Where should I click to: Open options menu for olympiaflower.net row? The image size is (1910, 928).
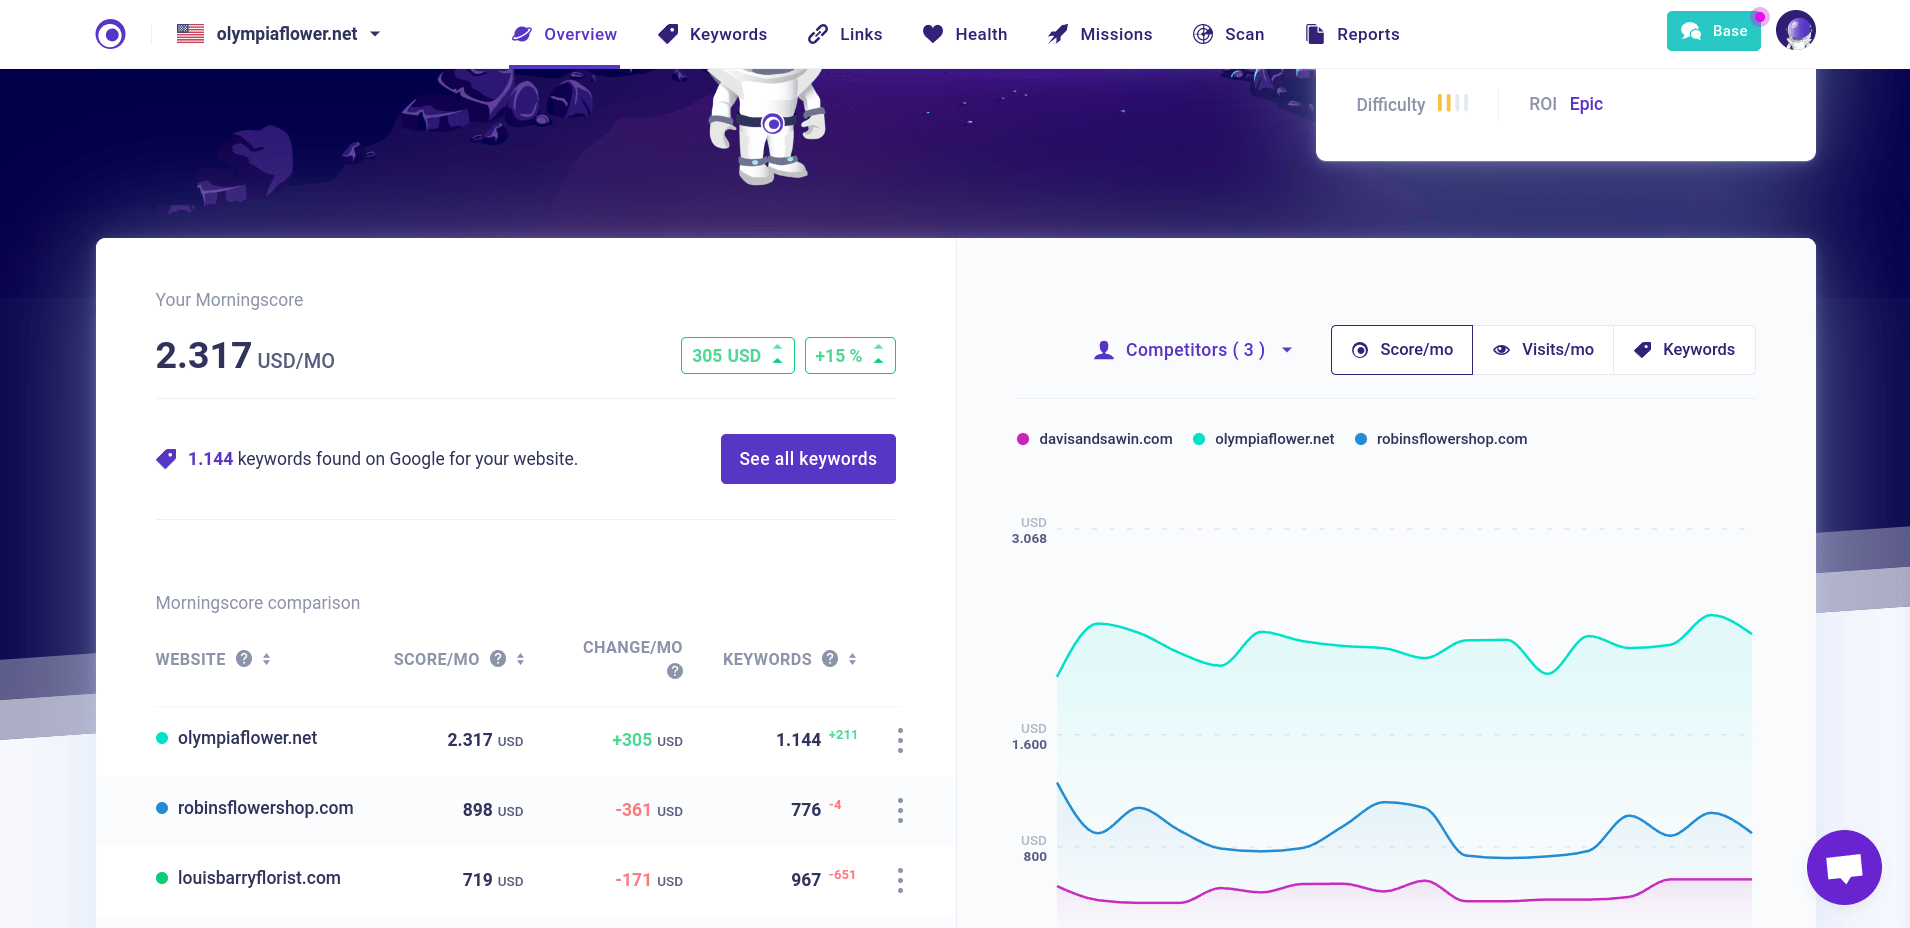pyautogui.click(x=900, y=740)
